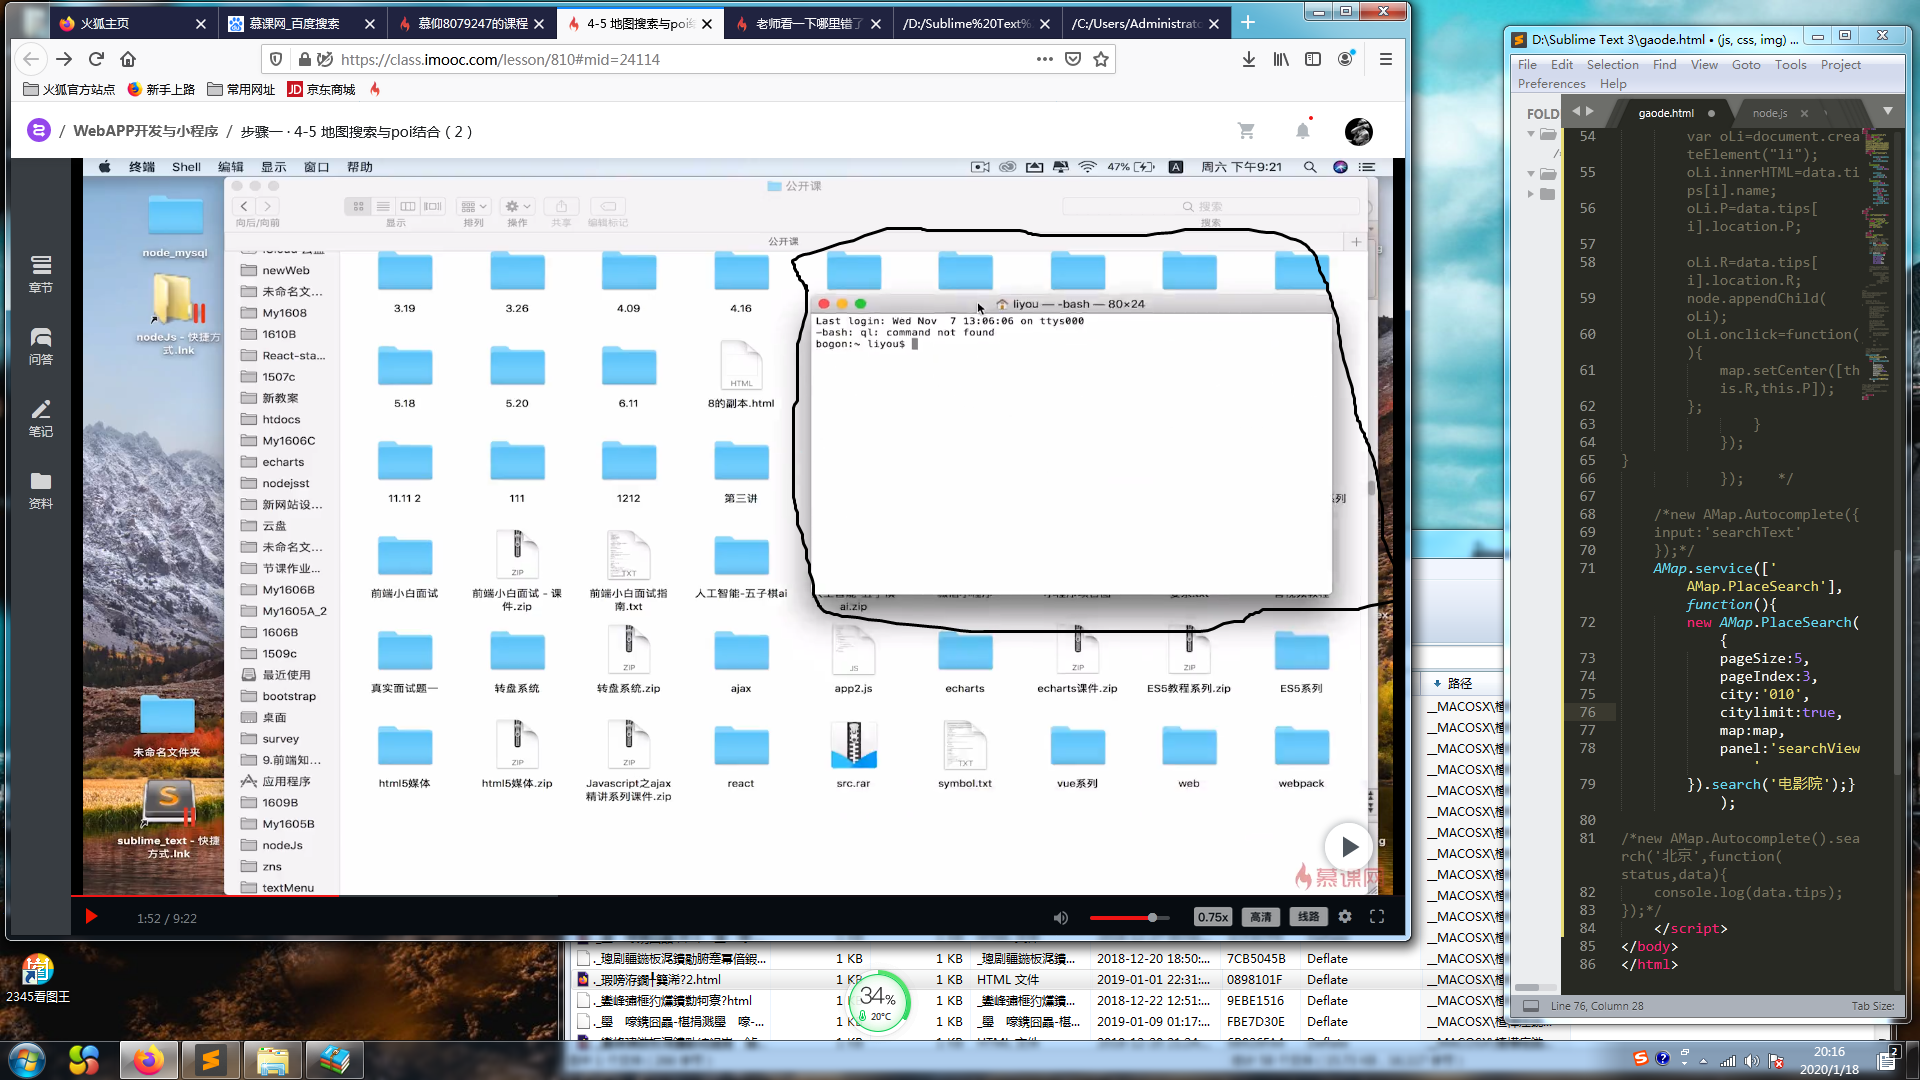
Task: Enter video fullscreen mode
Action: [1377, 916]
